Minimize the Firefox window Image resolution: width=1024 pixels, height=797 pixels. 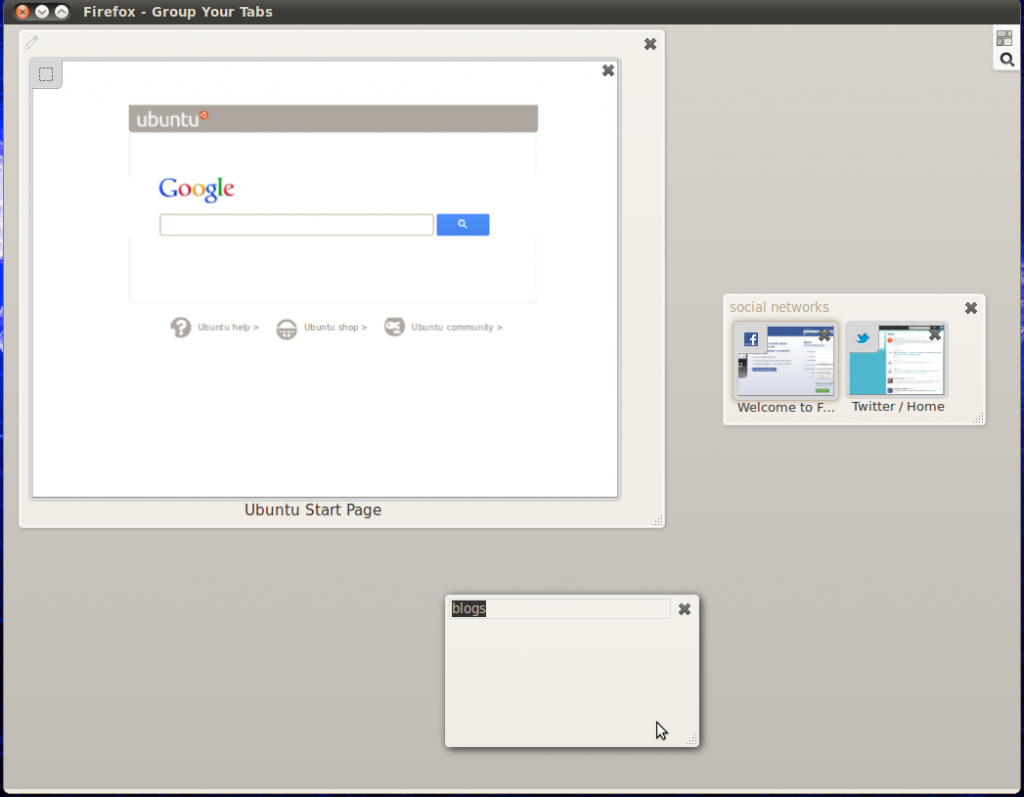tap(42, 12)
